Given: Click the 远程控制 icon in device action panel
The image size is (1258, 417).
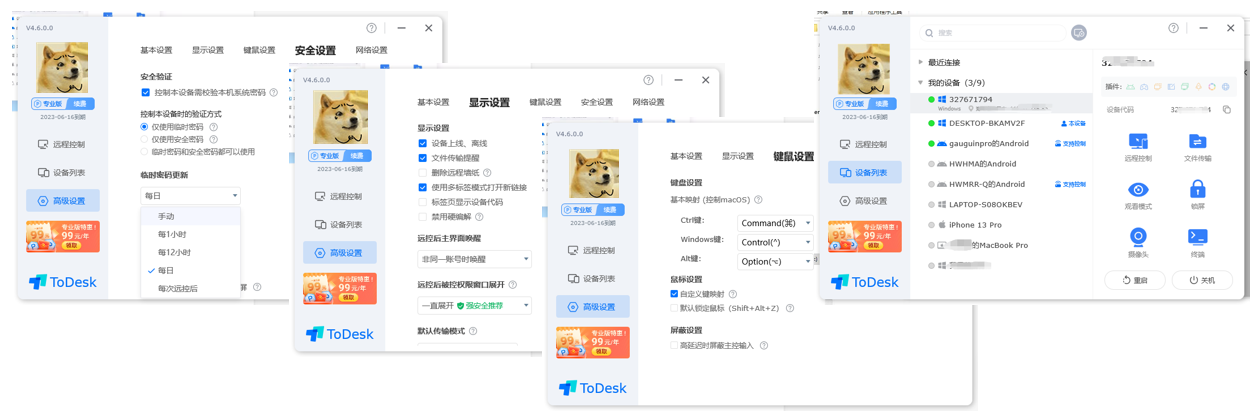Looking at the screenshot, I should point(1138,143).
